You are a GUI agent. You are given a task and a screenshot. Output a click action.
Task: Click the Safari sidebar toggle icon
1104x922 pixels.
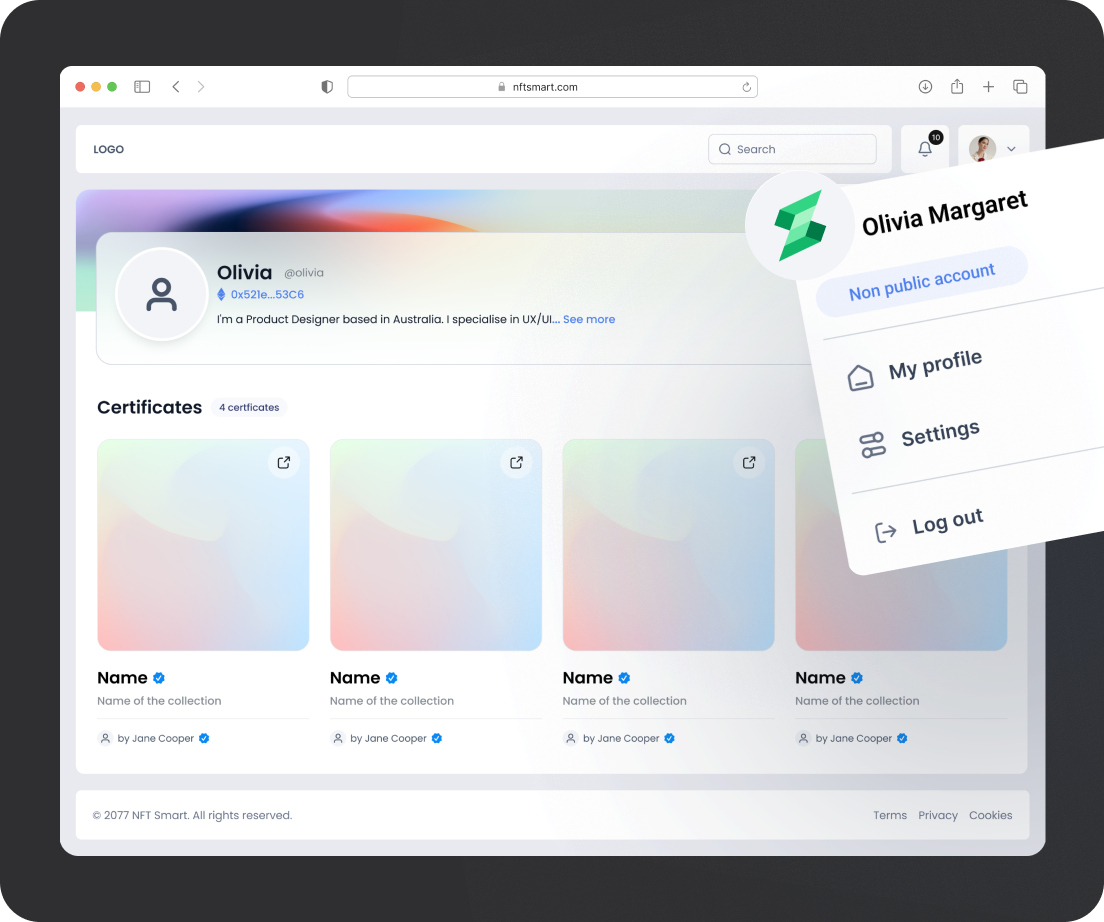point(142,87)
